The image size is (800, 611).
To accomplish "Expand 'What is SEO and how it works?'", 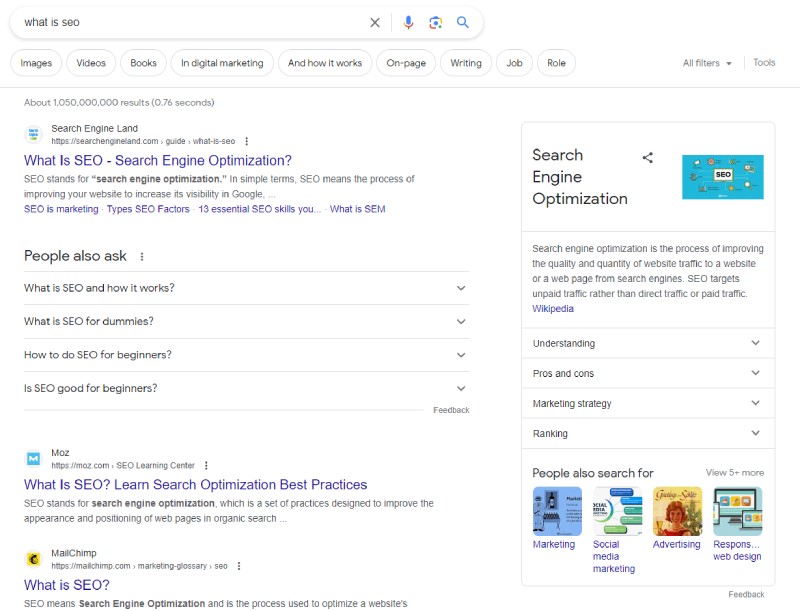I will 246,288.
